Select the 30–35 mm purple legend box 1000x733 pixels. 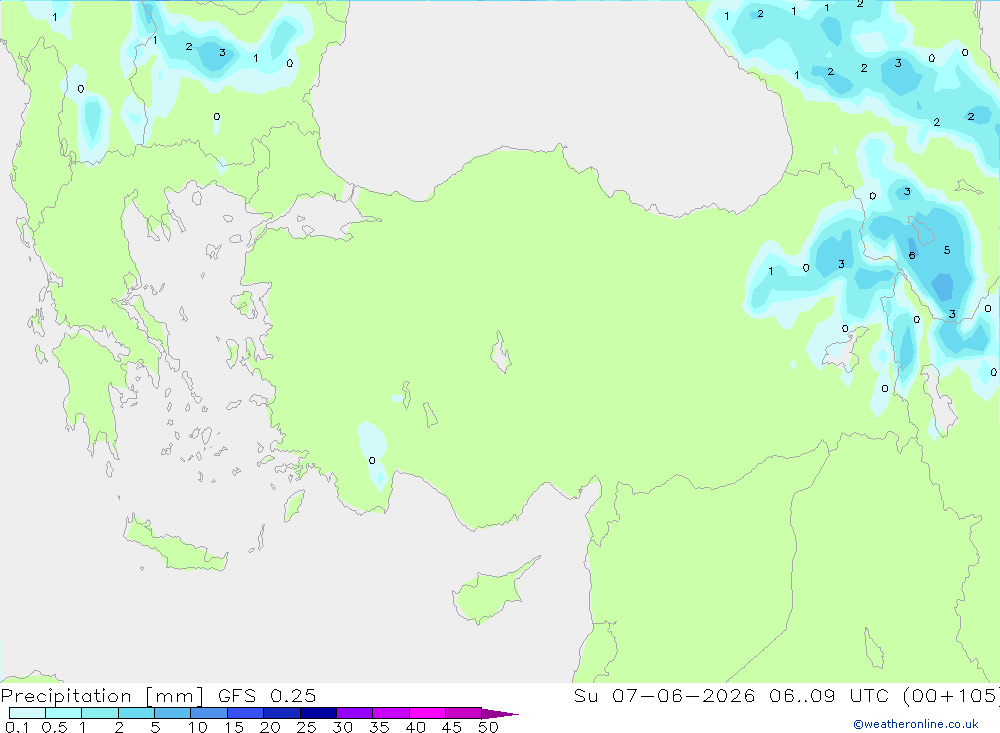(x=355, y=713)
